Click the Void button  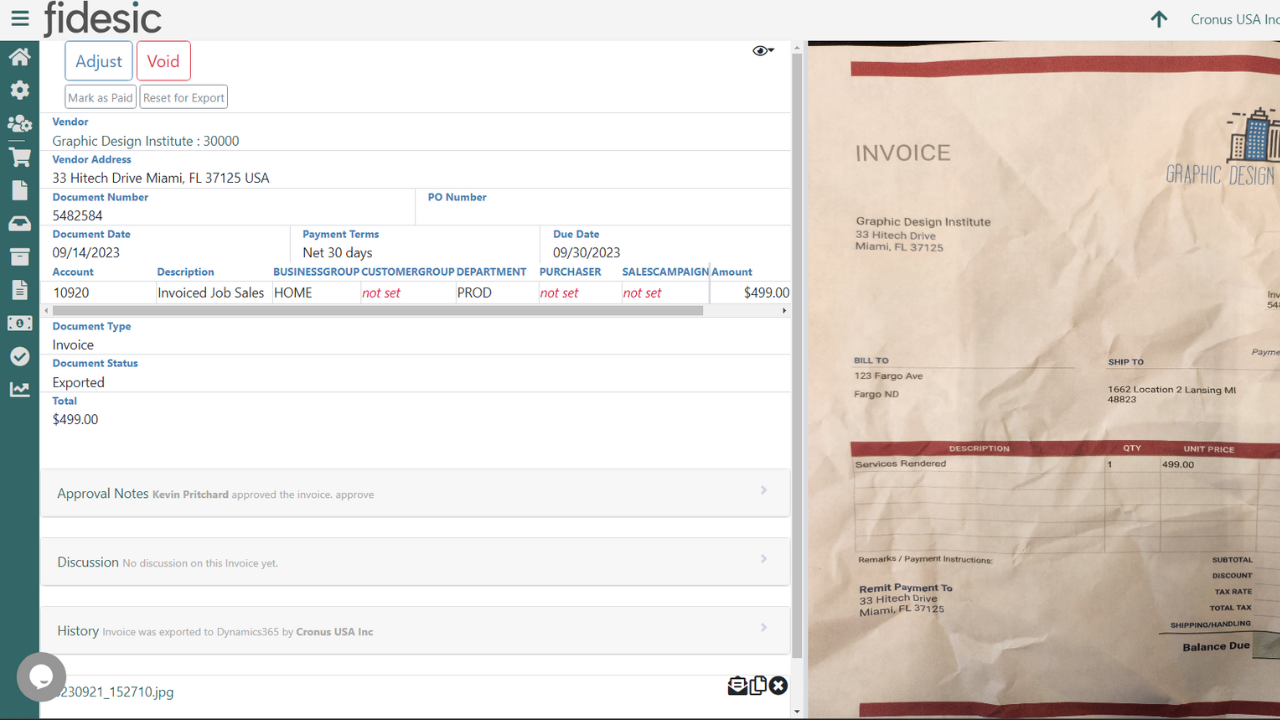coord(163,61)
